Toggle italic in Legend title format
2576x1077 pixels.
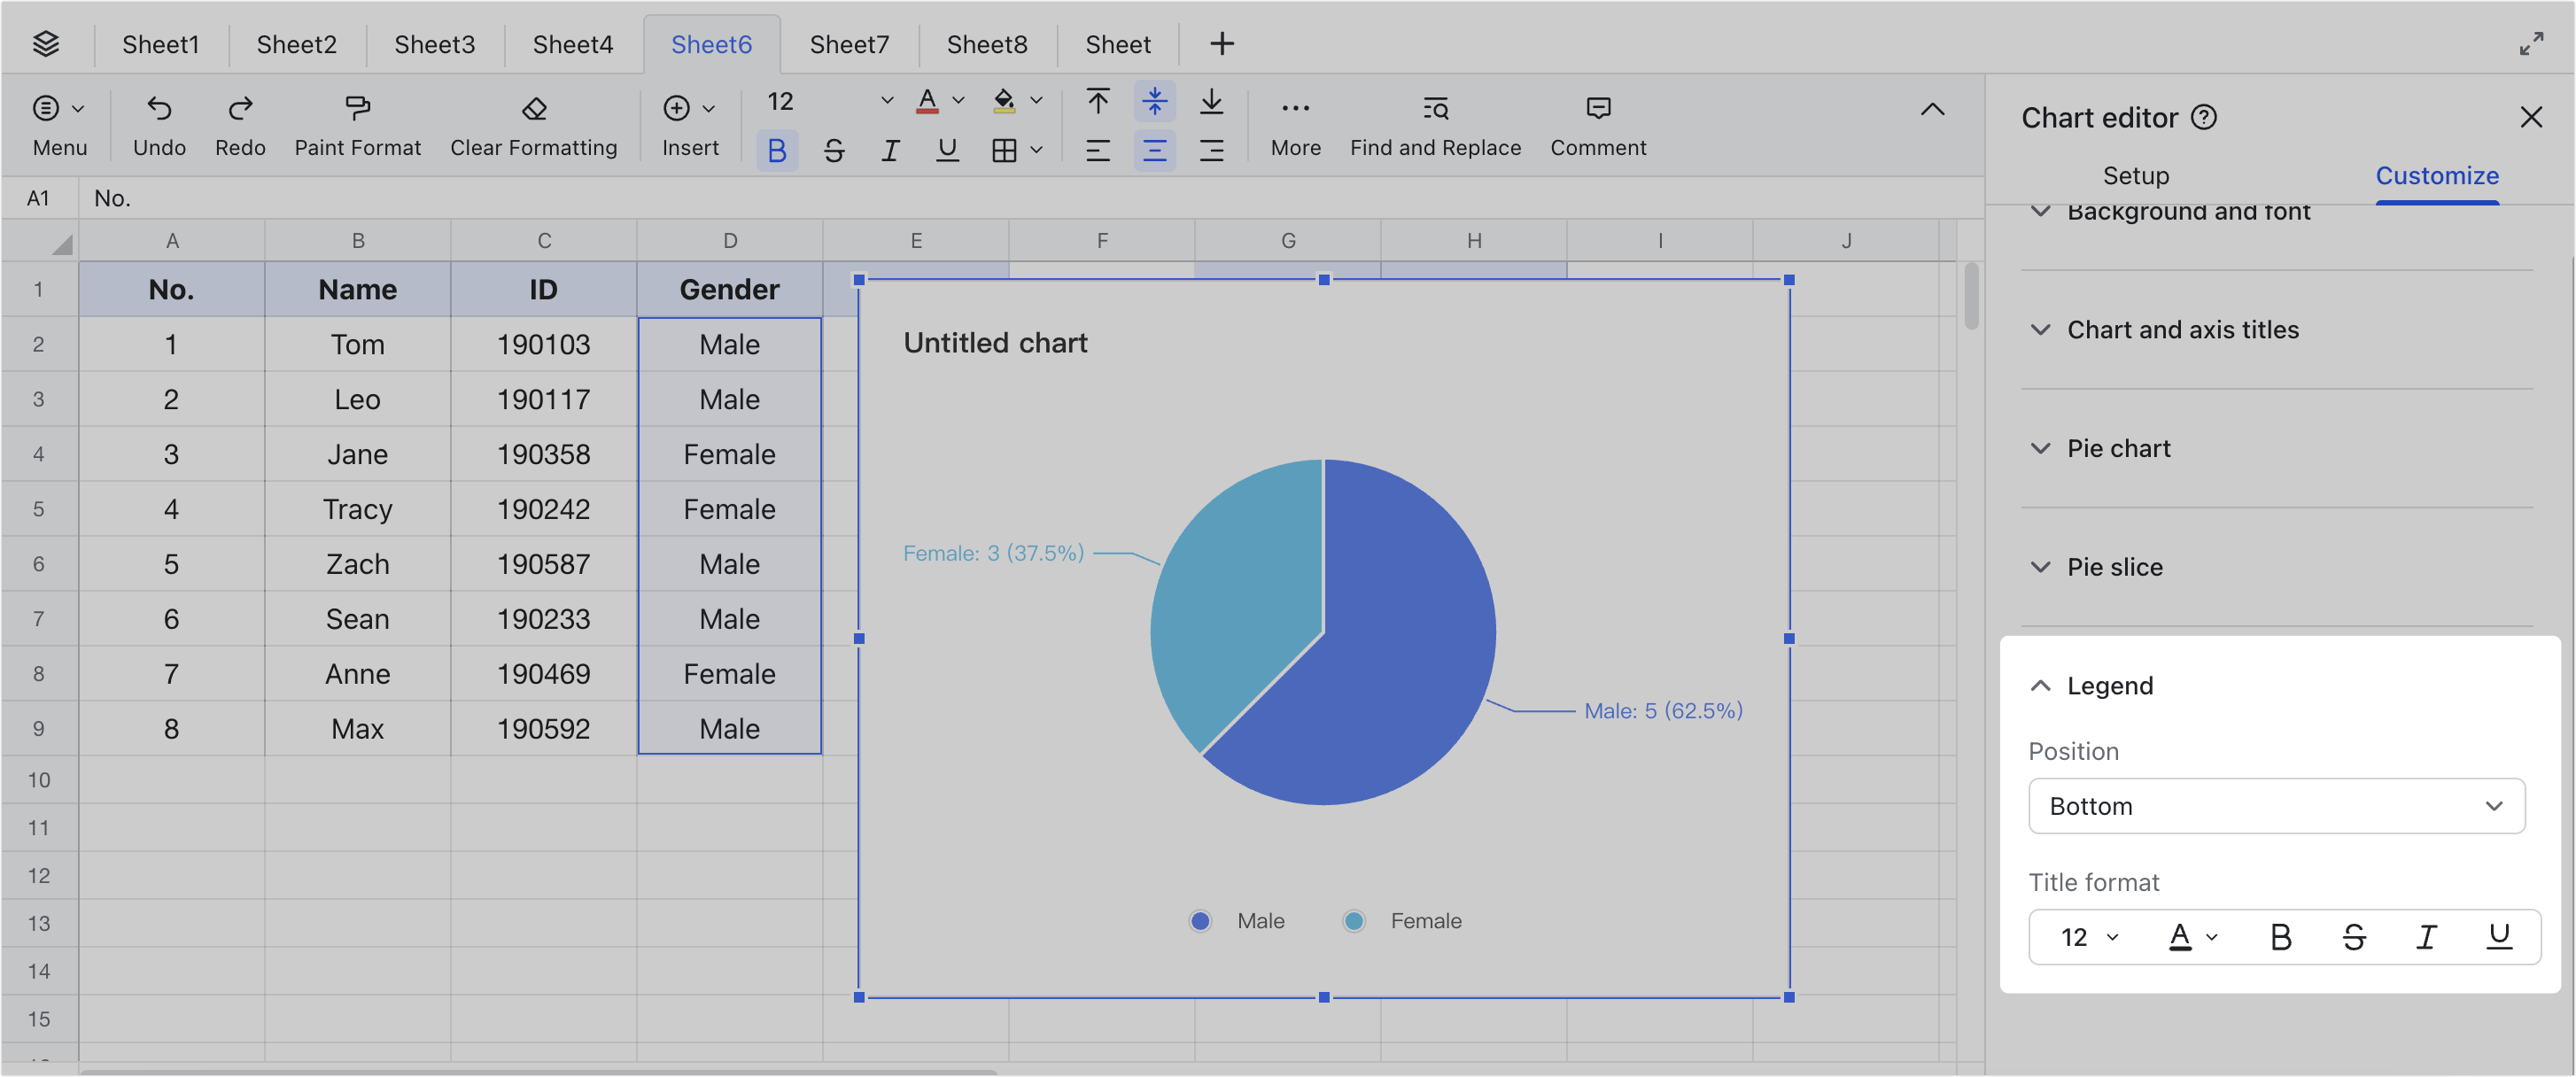pos(2425,937)
